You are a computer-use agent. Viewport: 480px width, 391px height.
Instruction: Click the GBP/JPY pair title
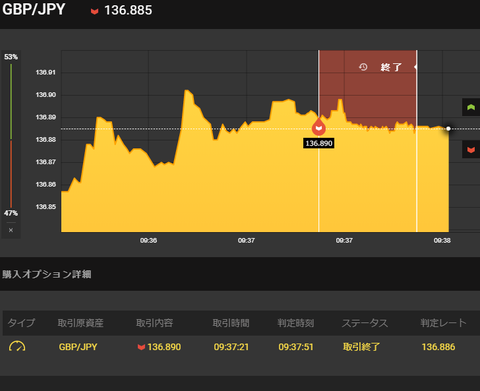pos(34,9)
